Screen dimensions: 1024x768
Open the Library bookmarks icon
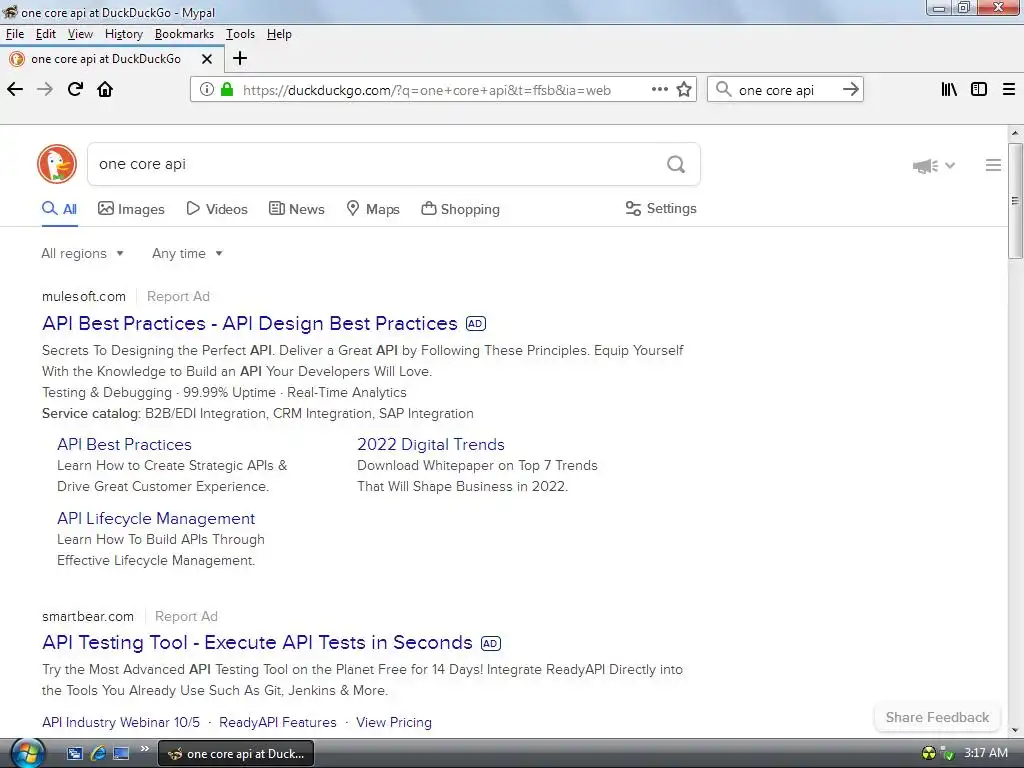pyautogui.click(x=949, y=89)
